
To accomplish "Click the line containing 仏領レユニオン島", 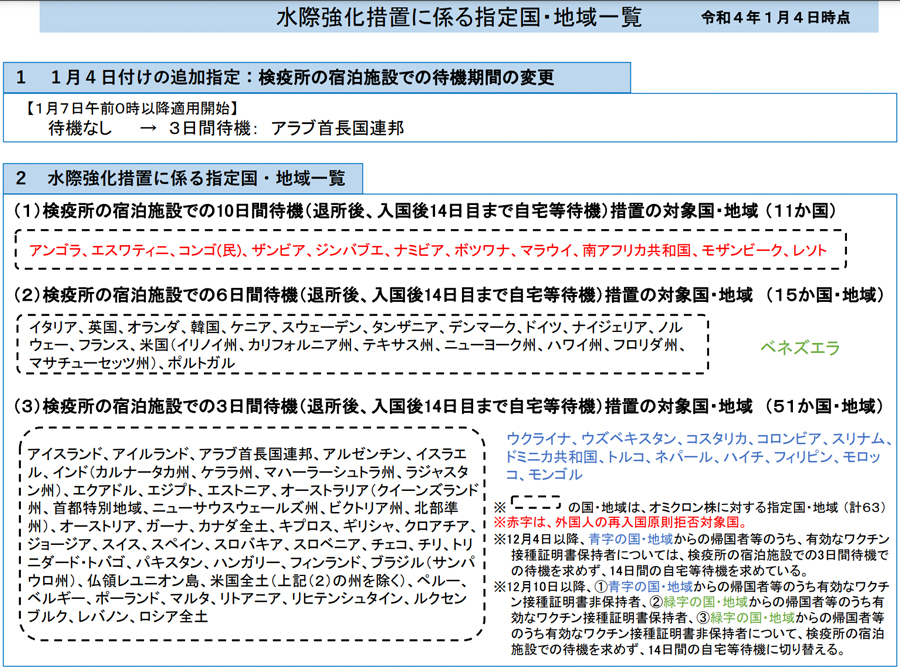I will tap(248, 580).
